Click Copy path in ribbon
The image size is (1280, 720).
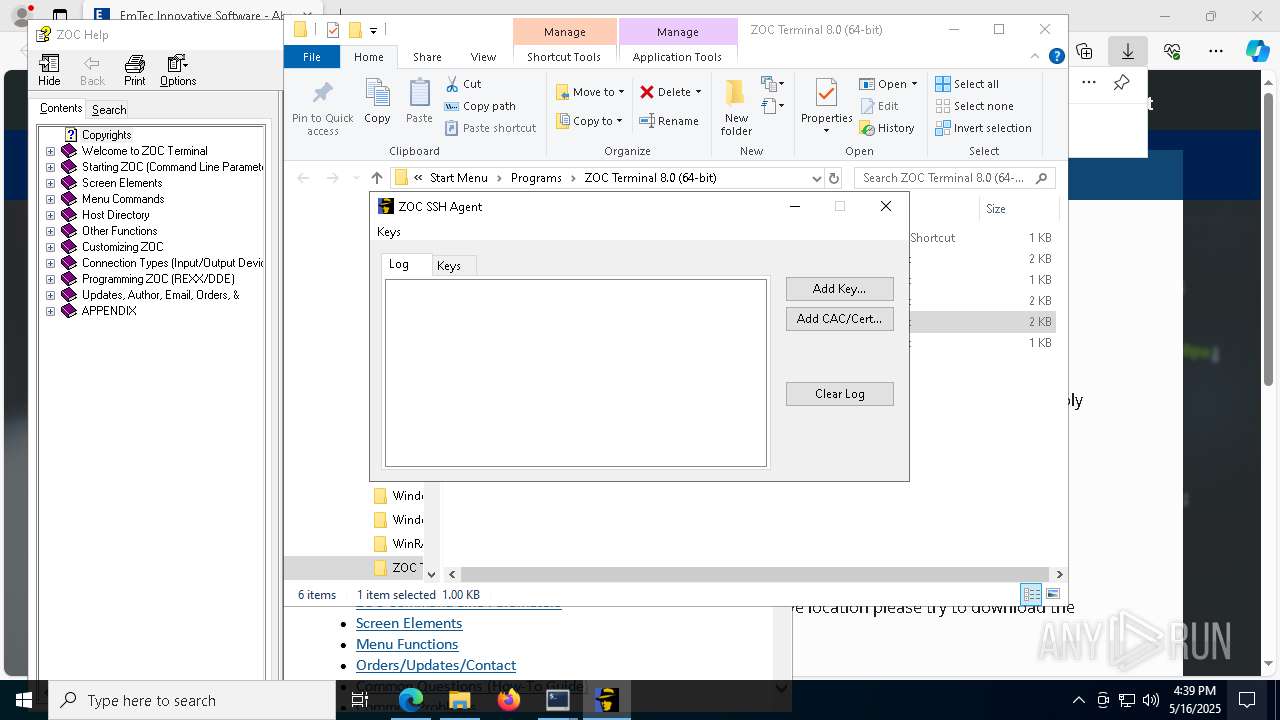pos(480,106)
